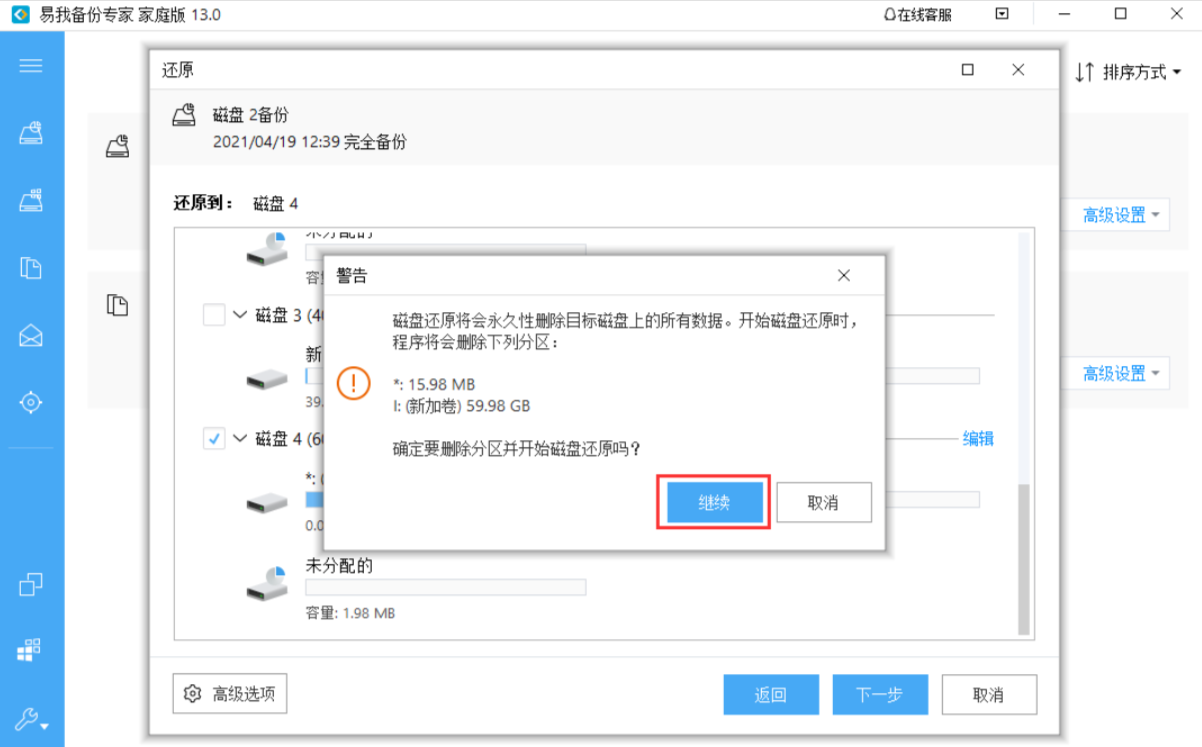
Task: Click 取消 in the warning dialog
Action: 823,502
